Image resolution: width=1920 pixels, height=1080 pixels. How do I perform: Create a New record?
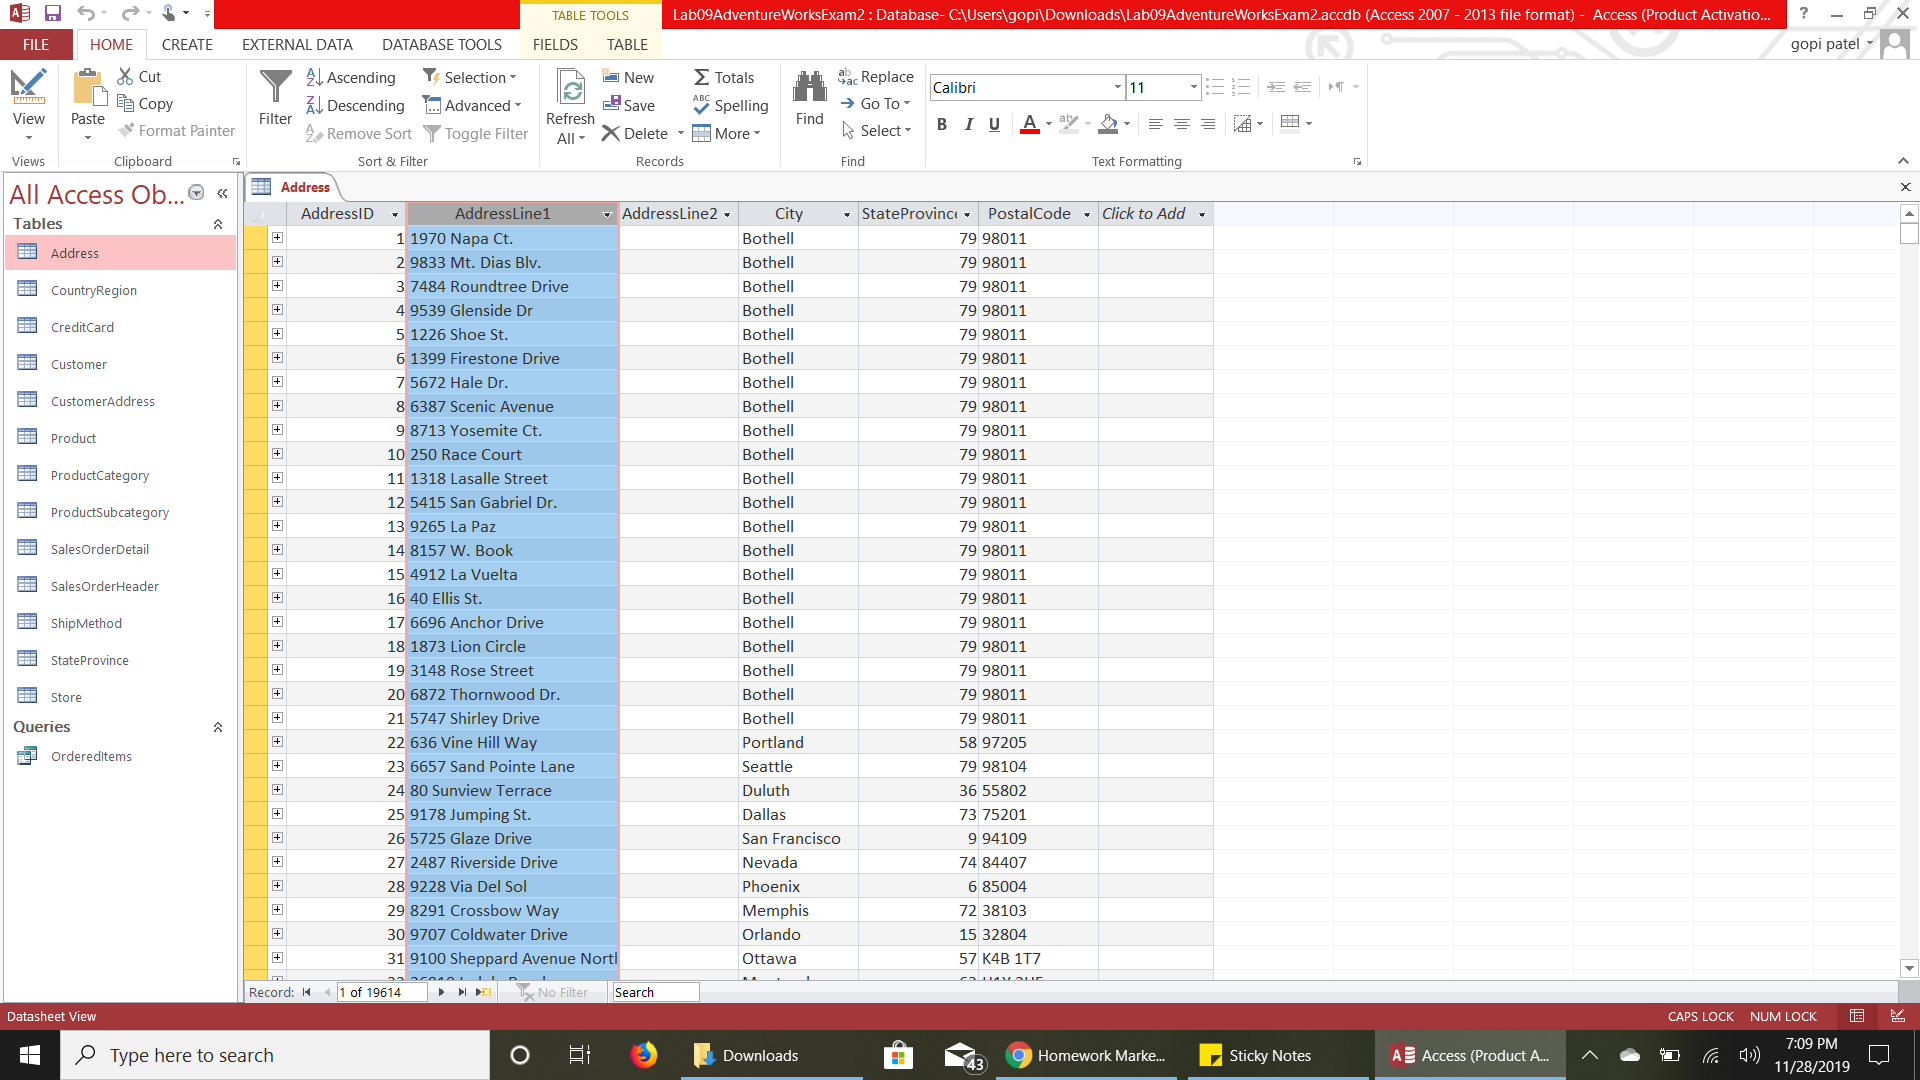(628, 77)
